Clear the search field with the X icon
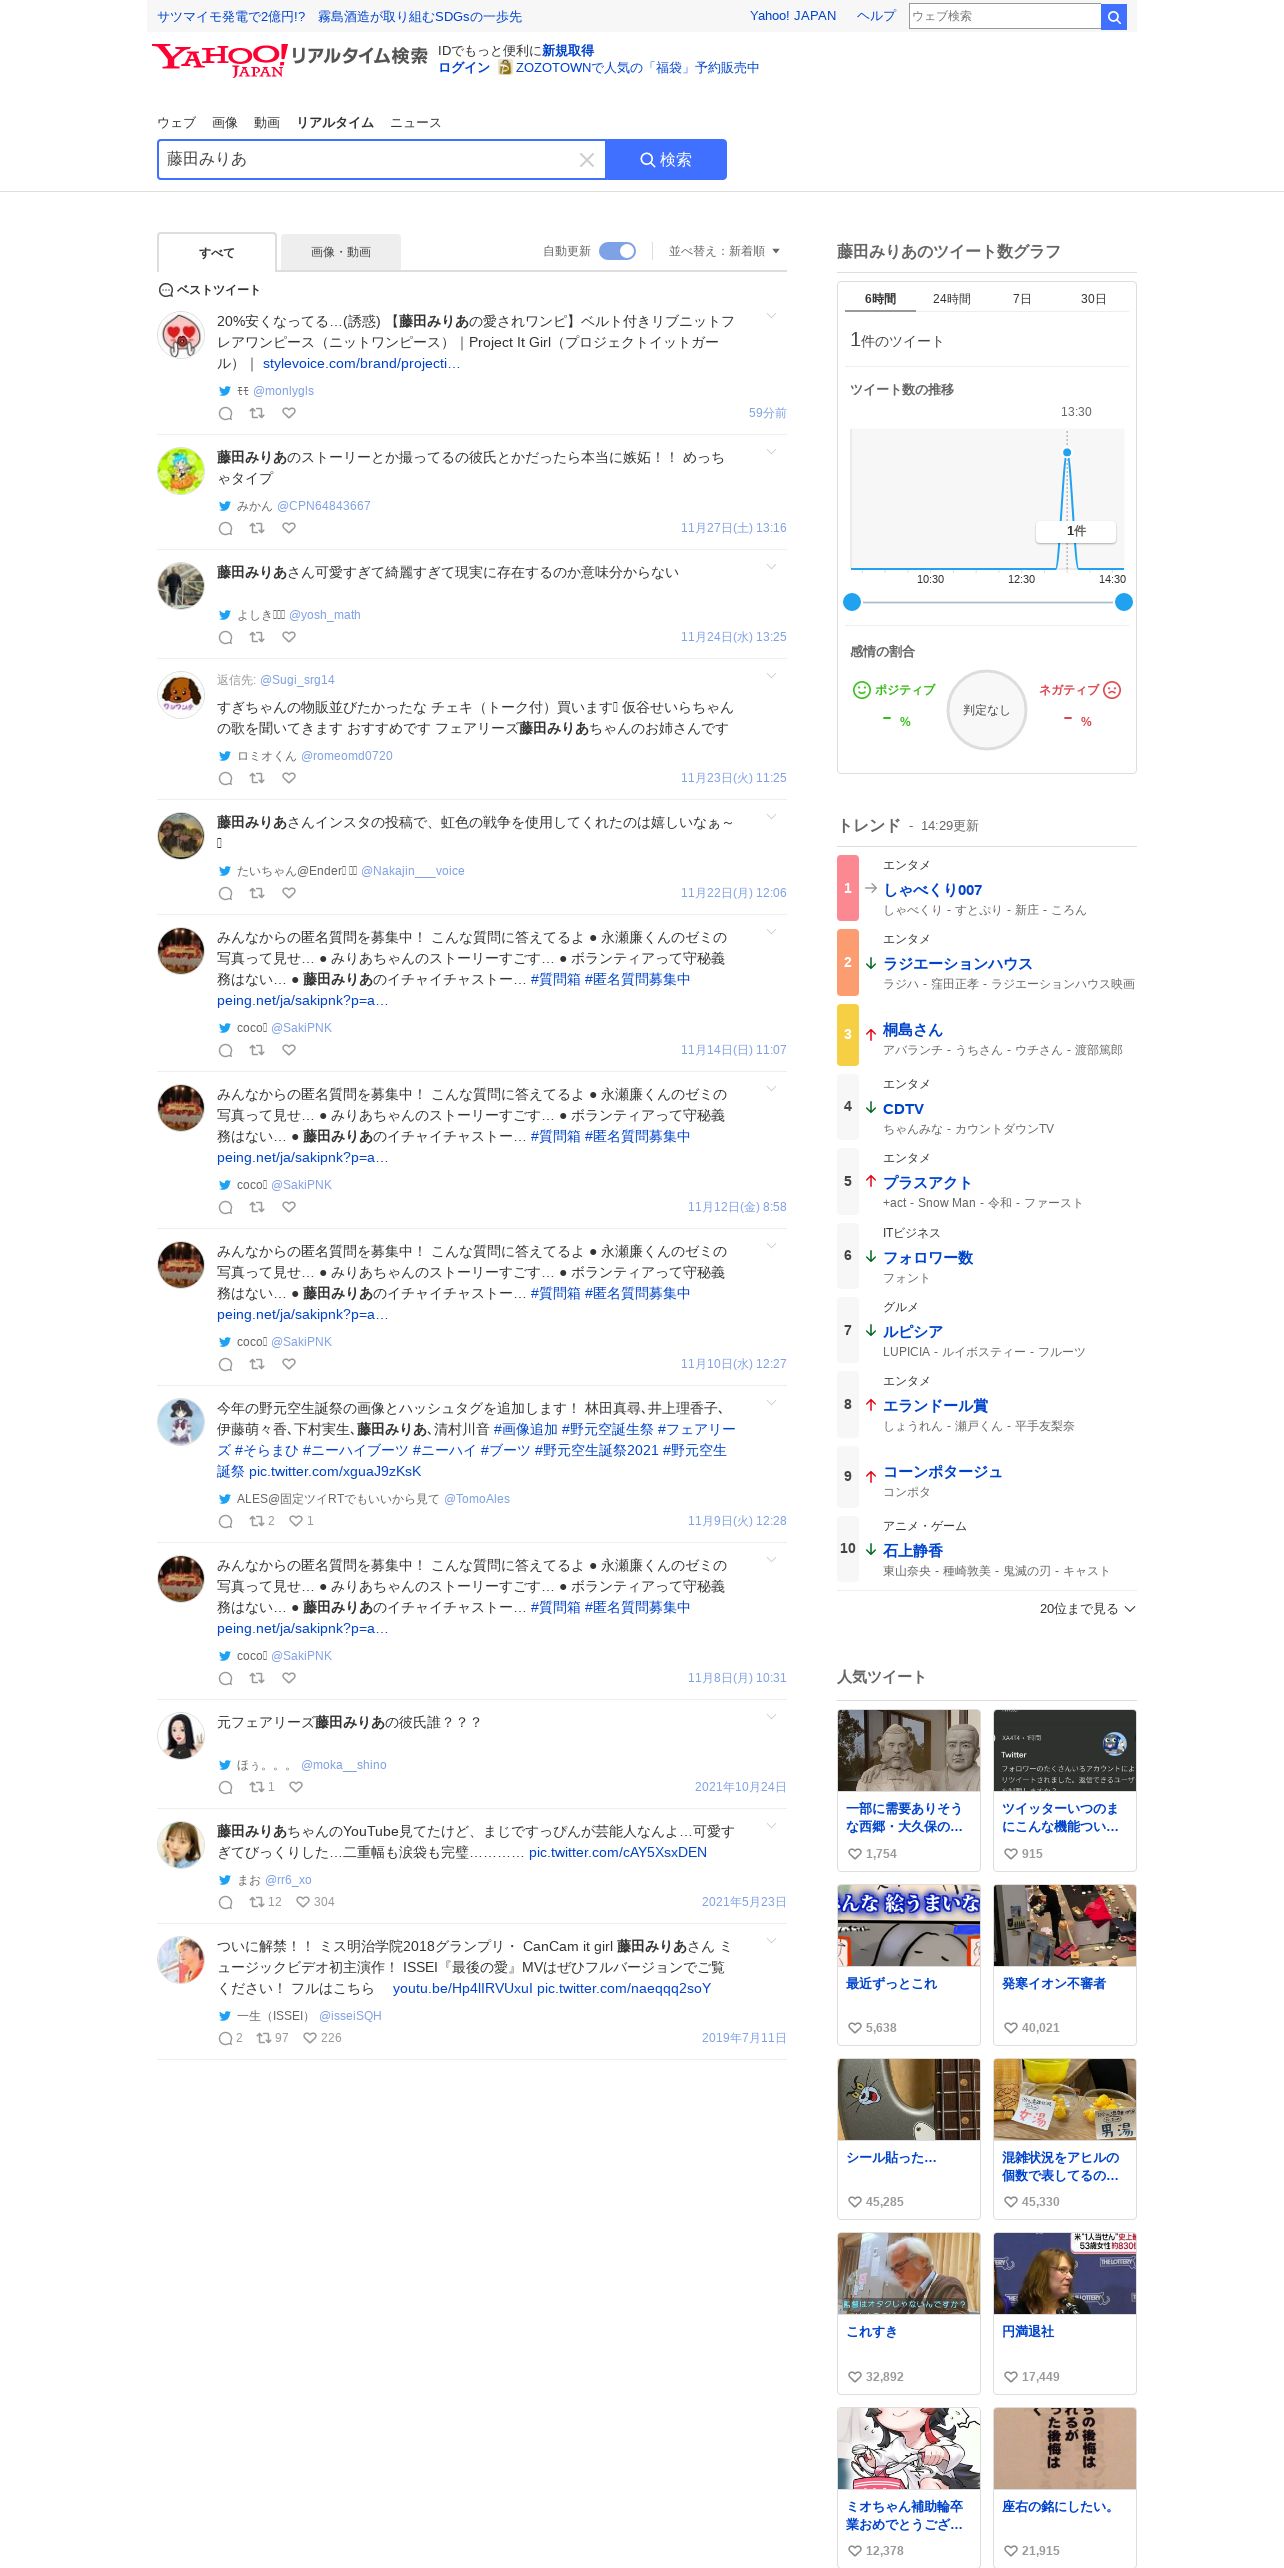The image size is (1284, 2568). point(587,160)
